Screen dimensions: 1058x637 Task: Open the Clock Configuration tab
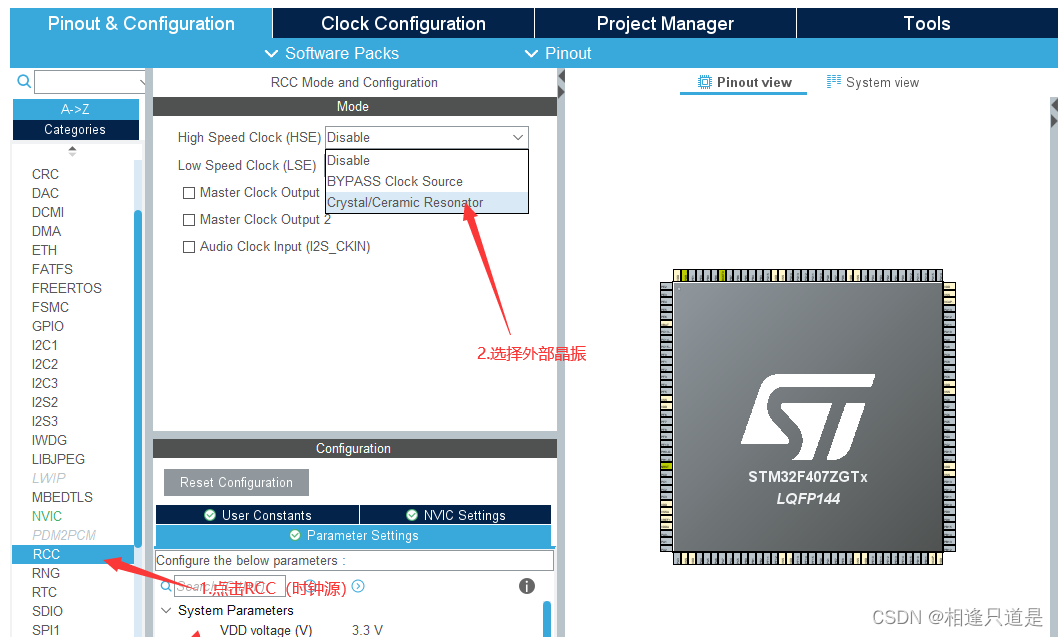[x=403, y=24]
